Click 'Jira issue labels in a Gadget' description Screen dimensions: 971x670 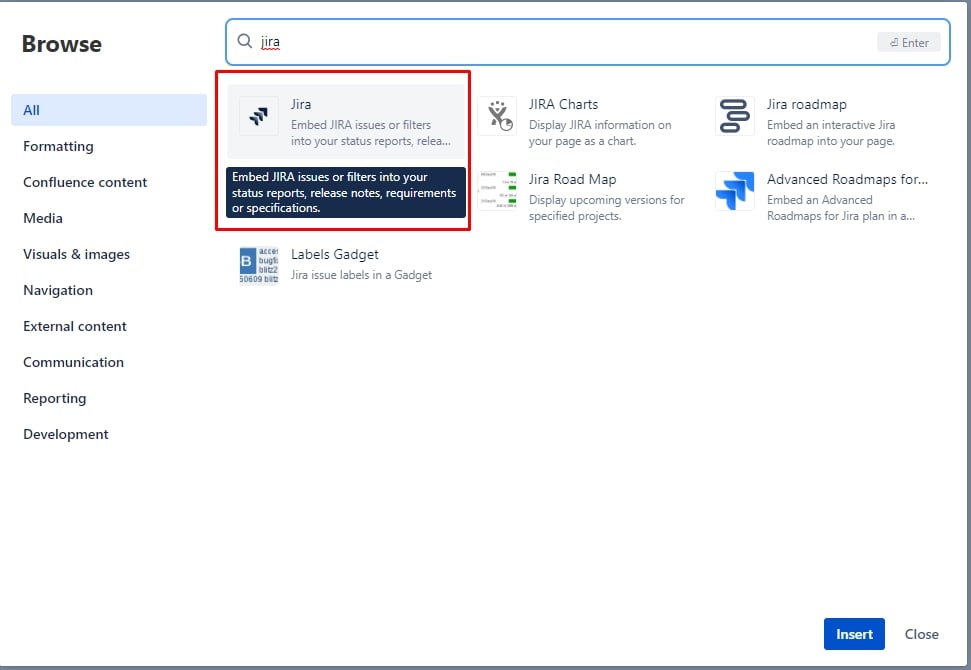[361, 275]
